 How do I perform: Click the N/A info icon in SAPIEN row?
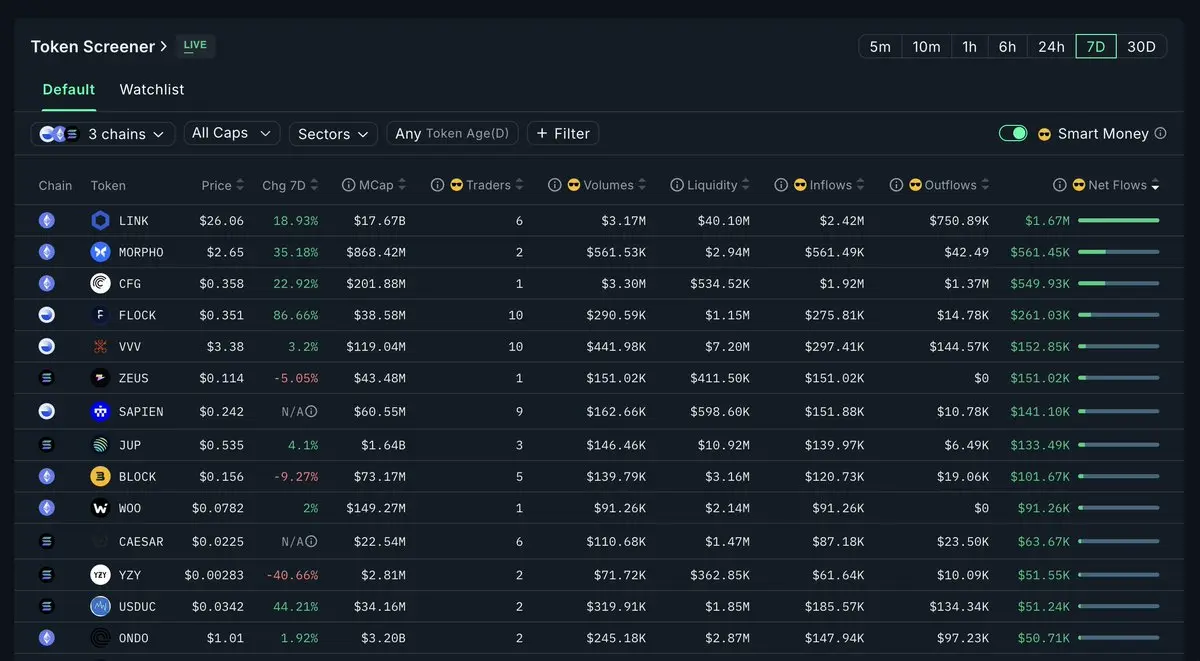pyautogui.click(x=311, y=411)
